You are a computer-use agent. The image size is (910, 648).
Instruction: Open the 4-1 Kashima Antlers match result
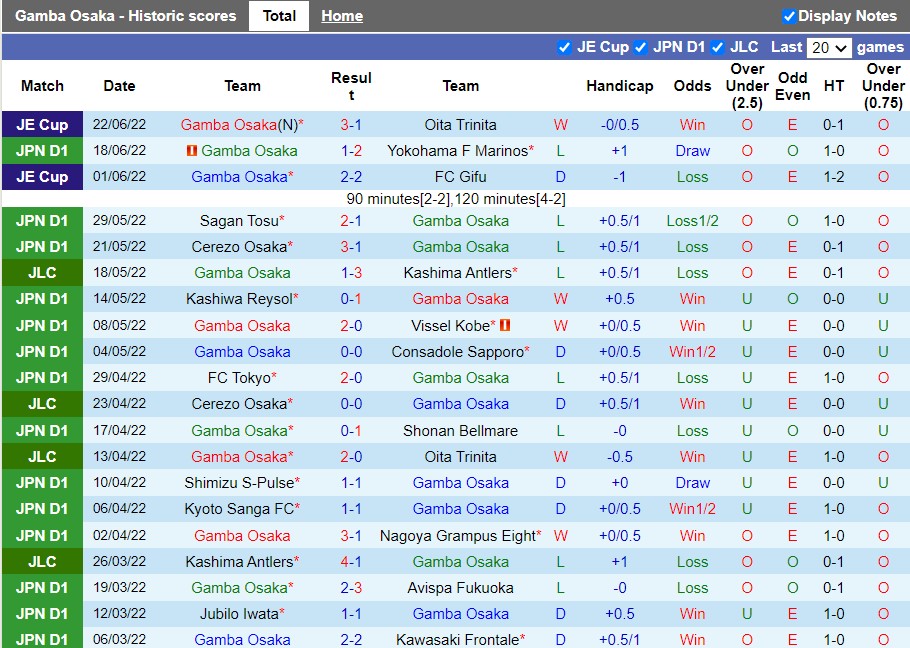(351, 561)
